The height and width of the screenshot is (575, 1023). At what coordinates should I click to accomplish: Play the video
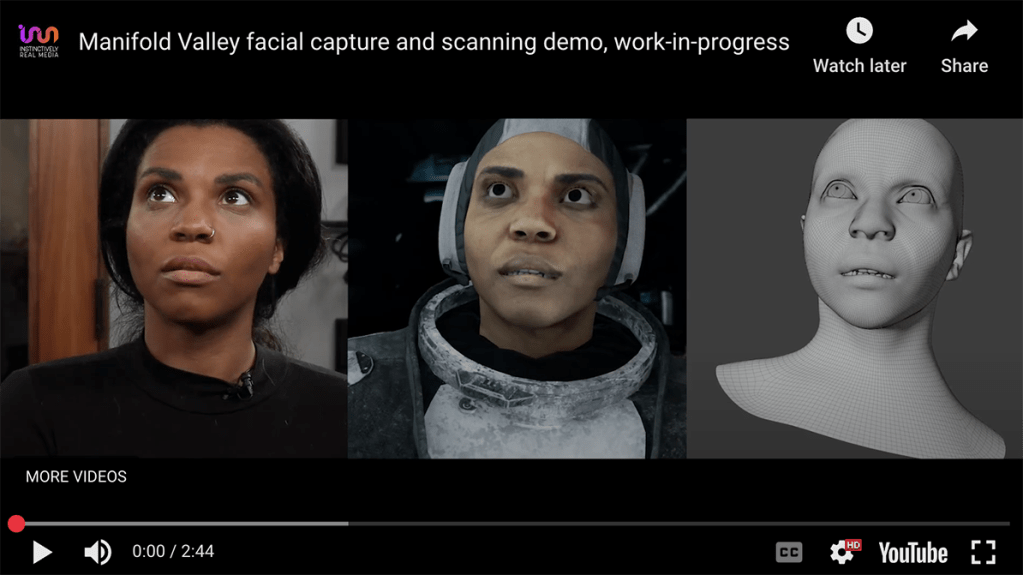coord(42,552)
